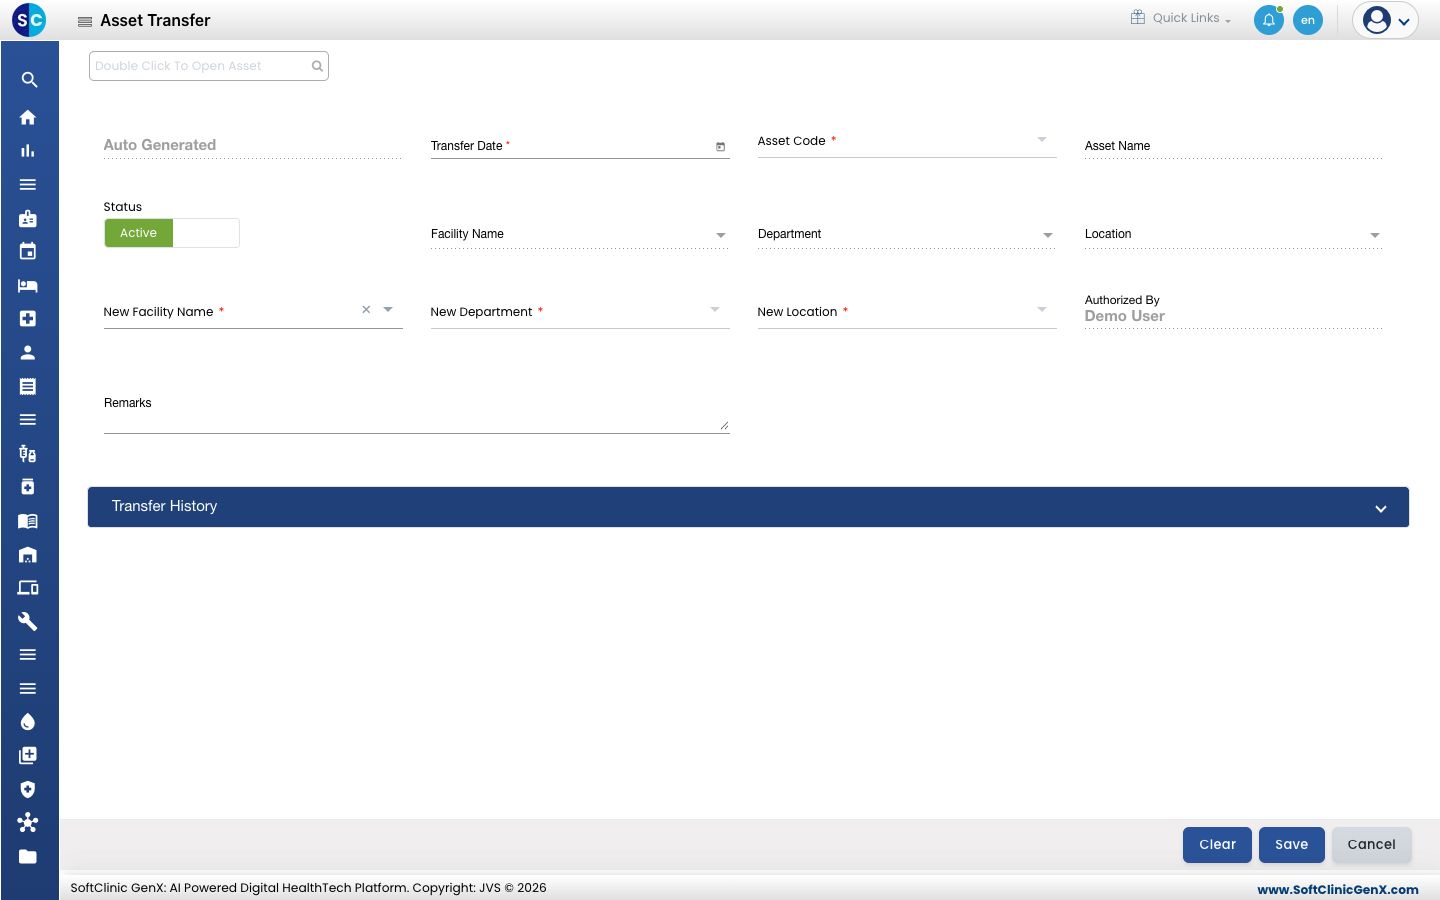Open the laptop and phone devices icon
Viewport: 1440px width, 900px height.
coord(28,587)
